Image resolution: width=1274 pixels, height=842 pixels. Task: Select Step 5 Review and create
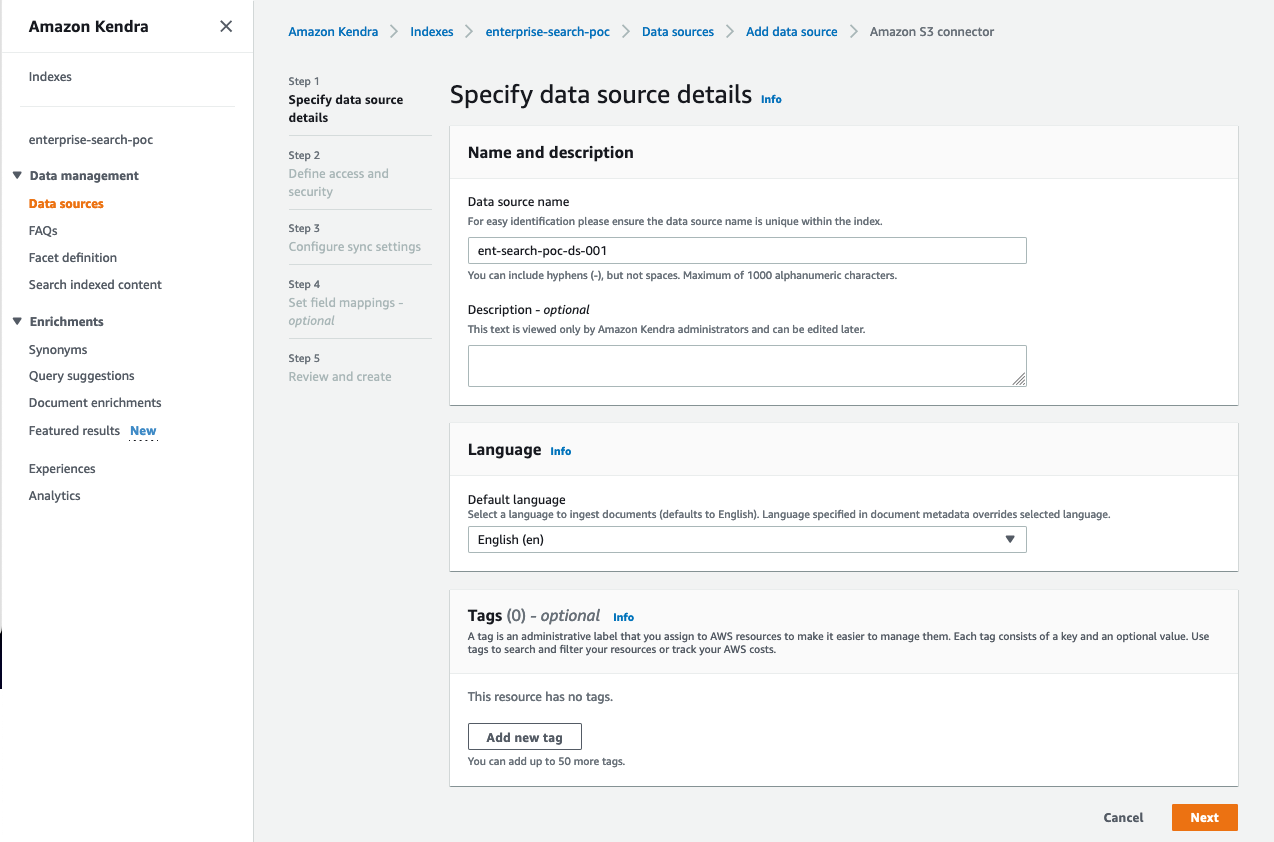pyautogui.click(x=340, y=377)
